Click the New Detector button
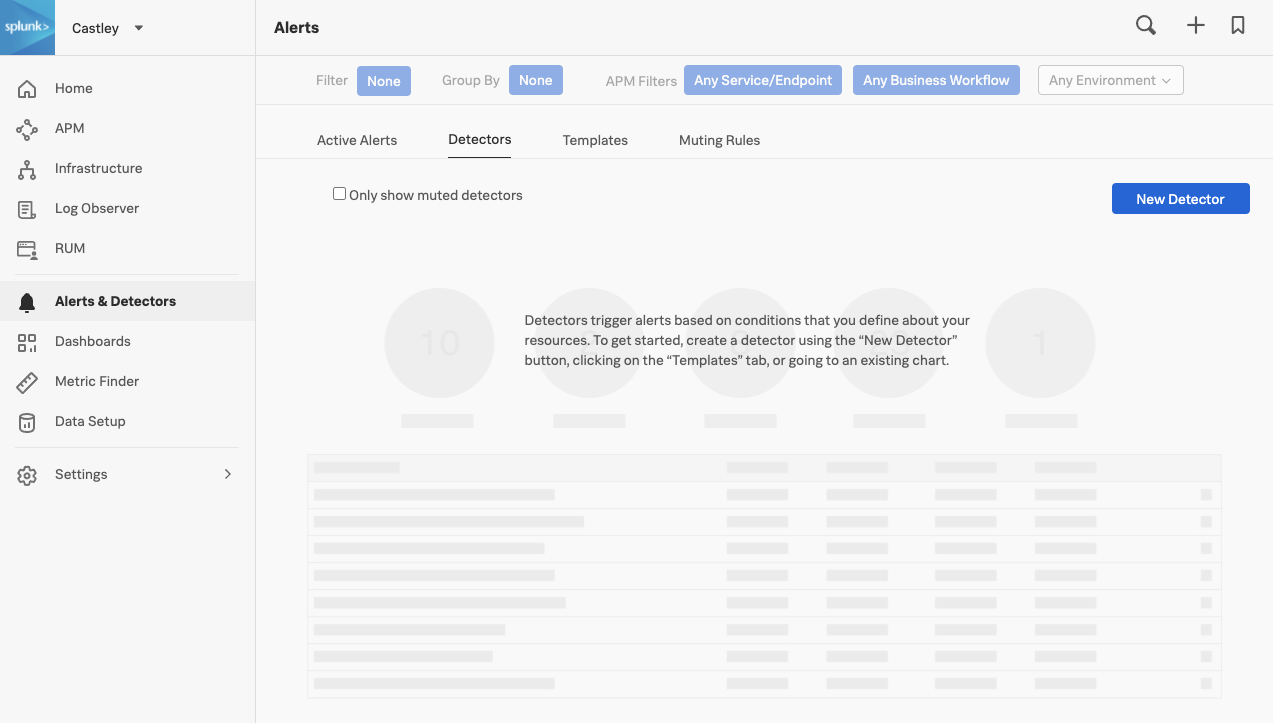 1180,199
